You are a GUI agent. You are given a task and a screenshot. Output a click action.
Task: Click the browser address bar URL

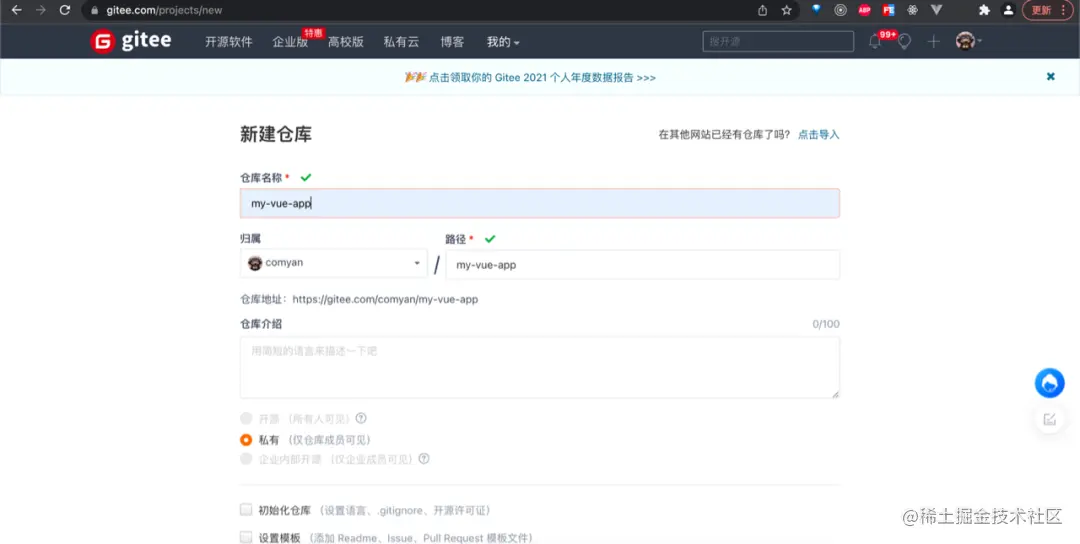[x=164, y=10]
